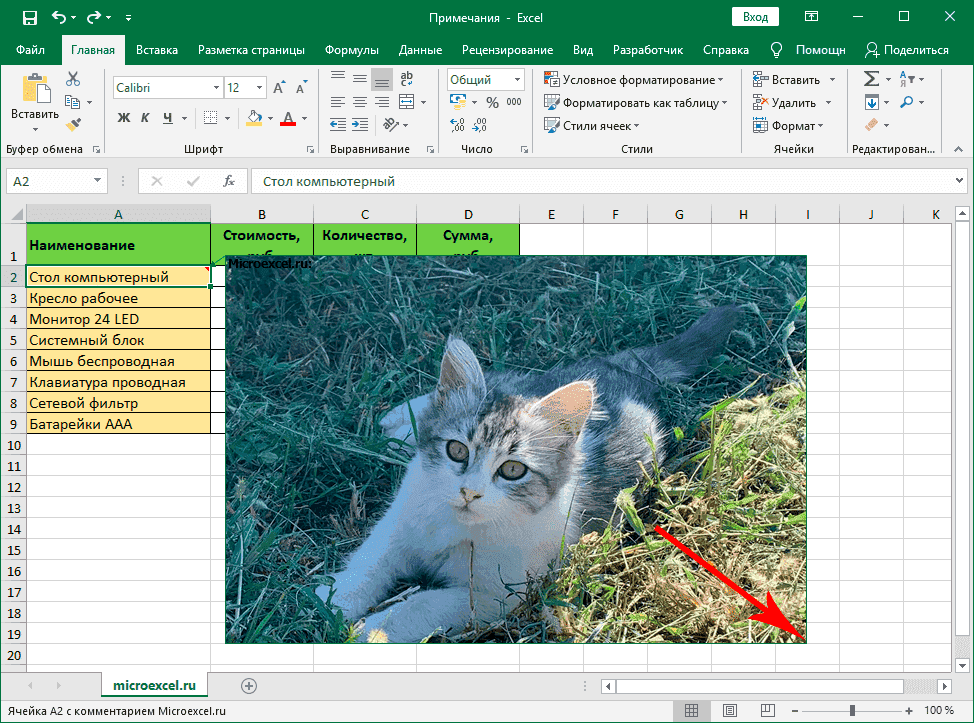Screen dimensions: 974x723
Task: Click the insert function fx icon
Action: pos(229,181)
